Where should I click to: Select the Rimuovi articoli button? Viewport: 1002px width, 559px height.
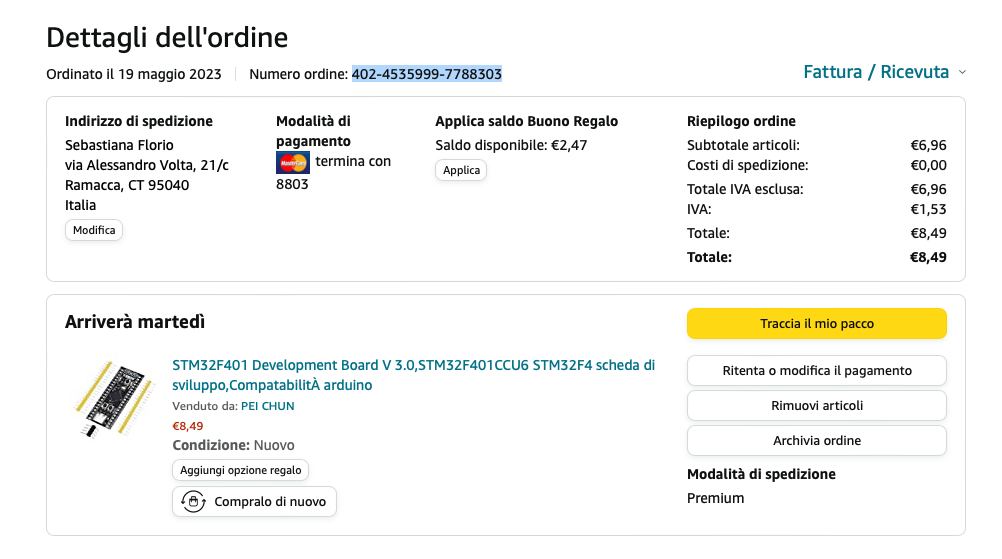click(816, 405)
